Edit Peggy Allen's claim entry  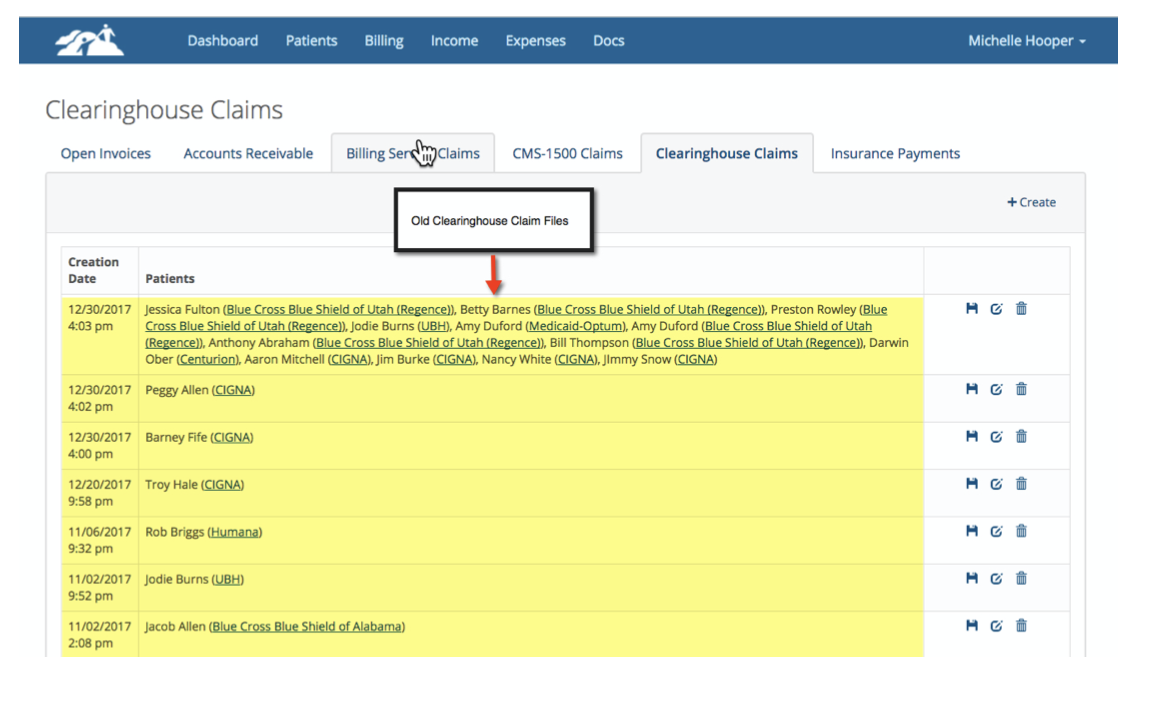click(996, 389)
